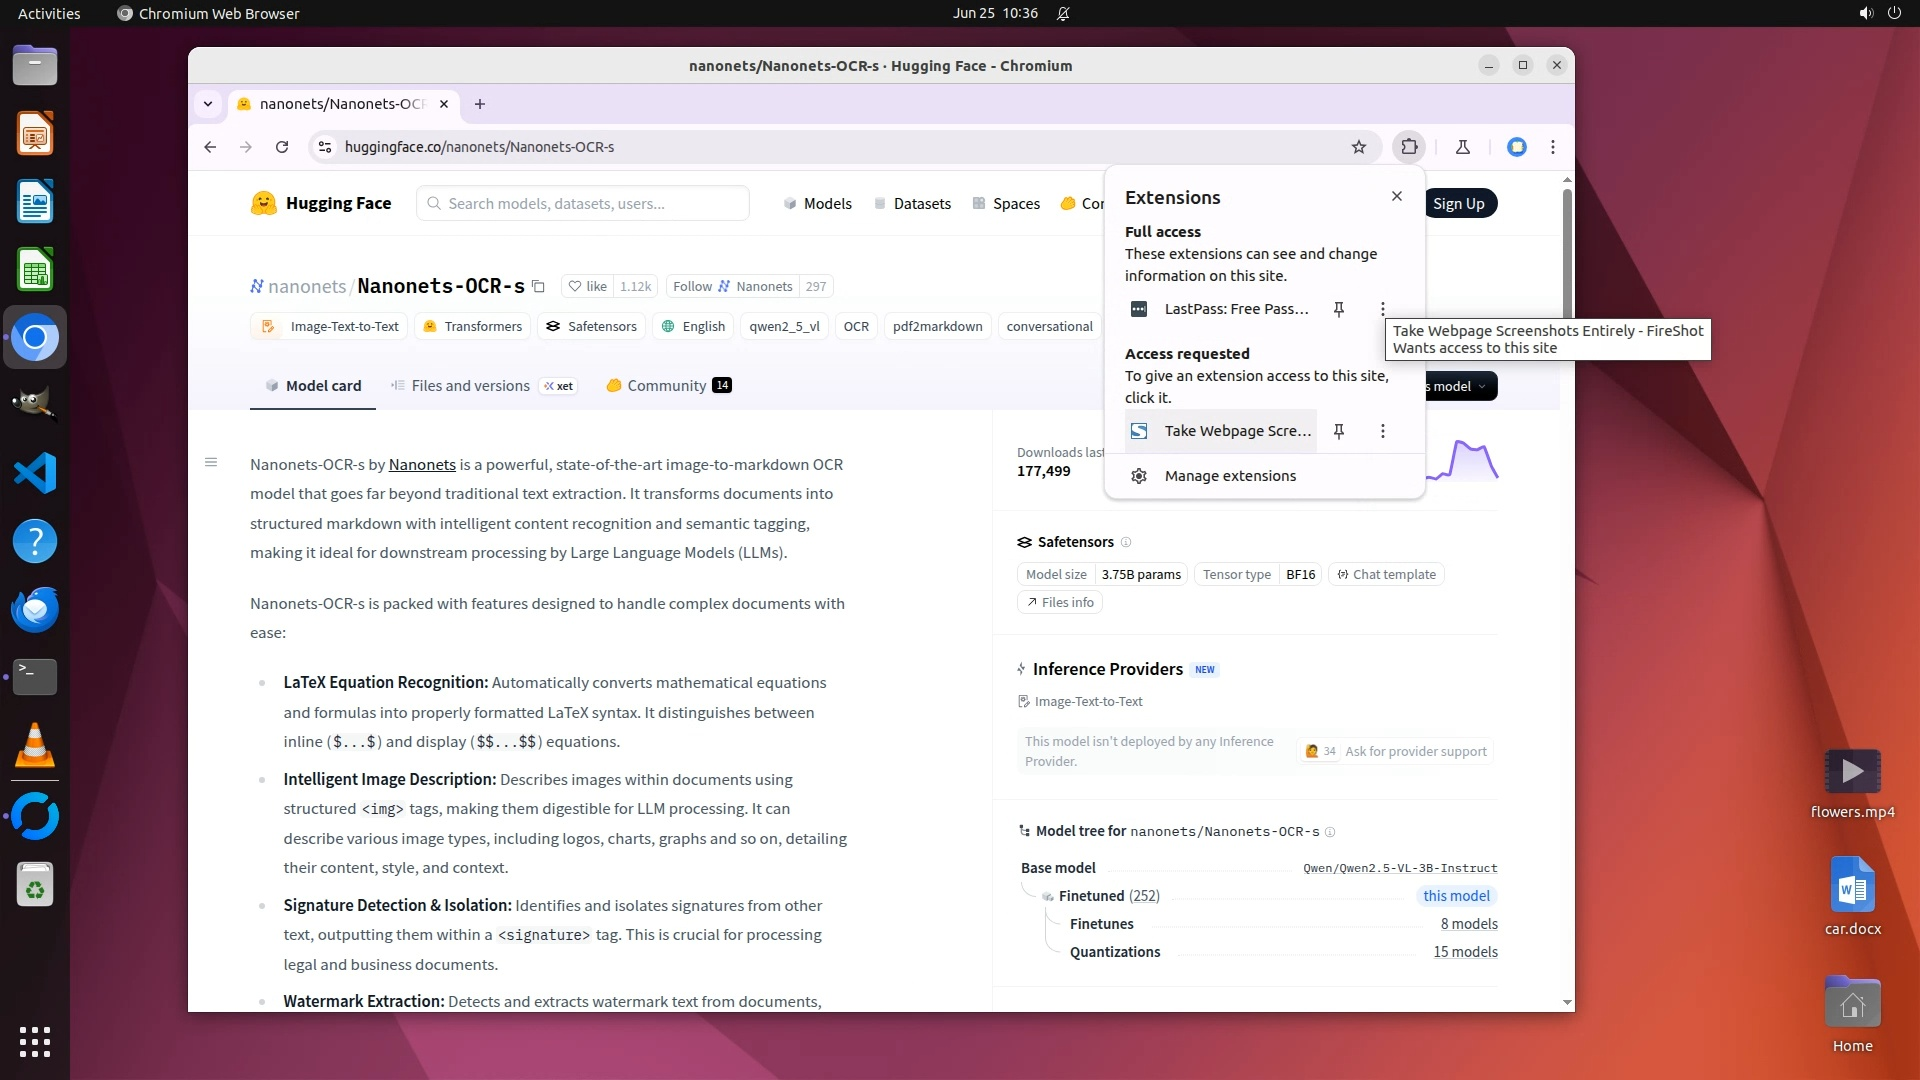Open LastPass extension three-dot menu
Viewport: 1920px width, 1080px height.
(x=1382, y=309)
